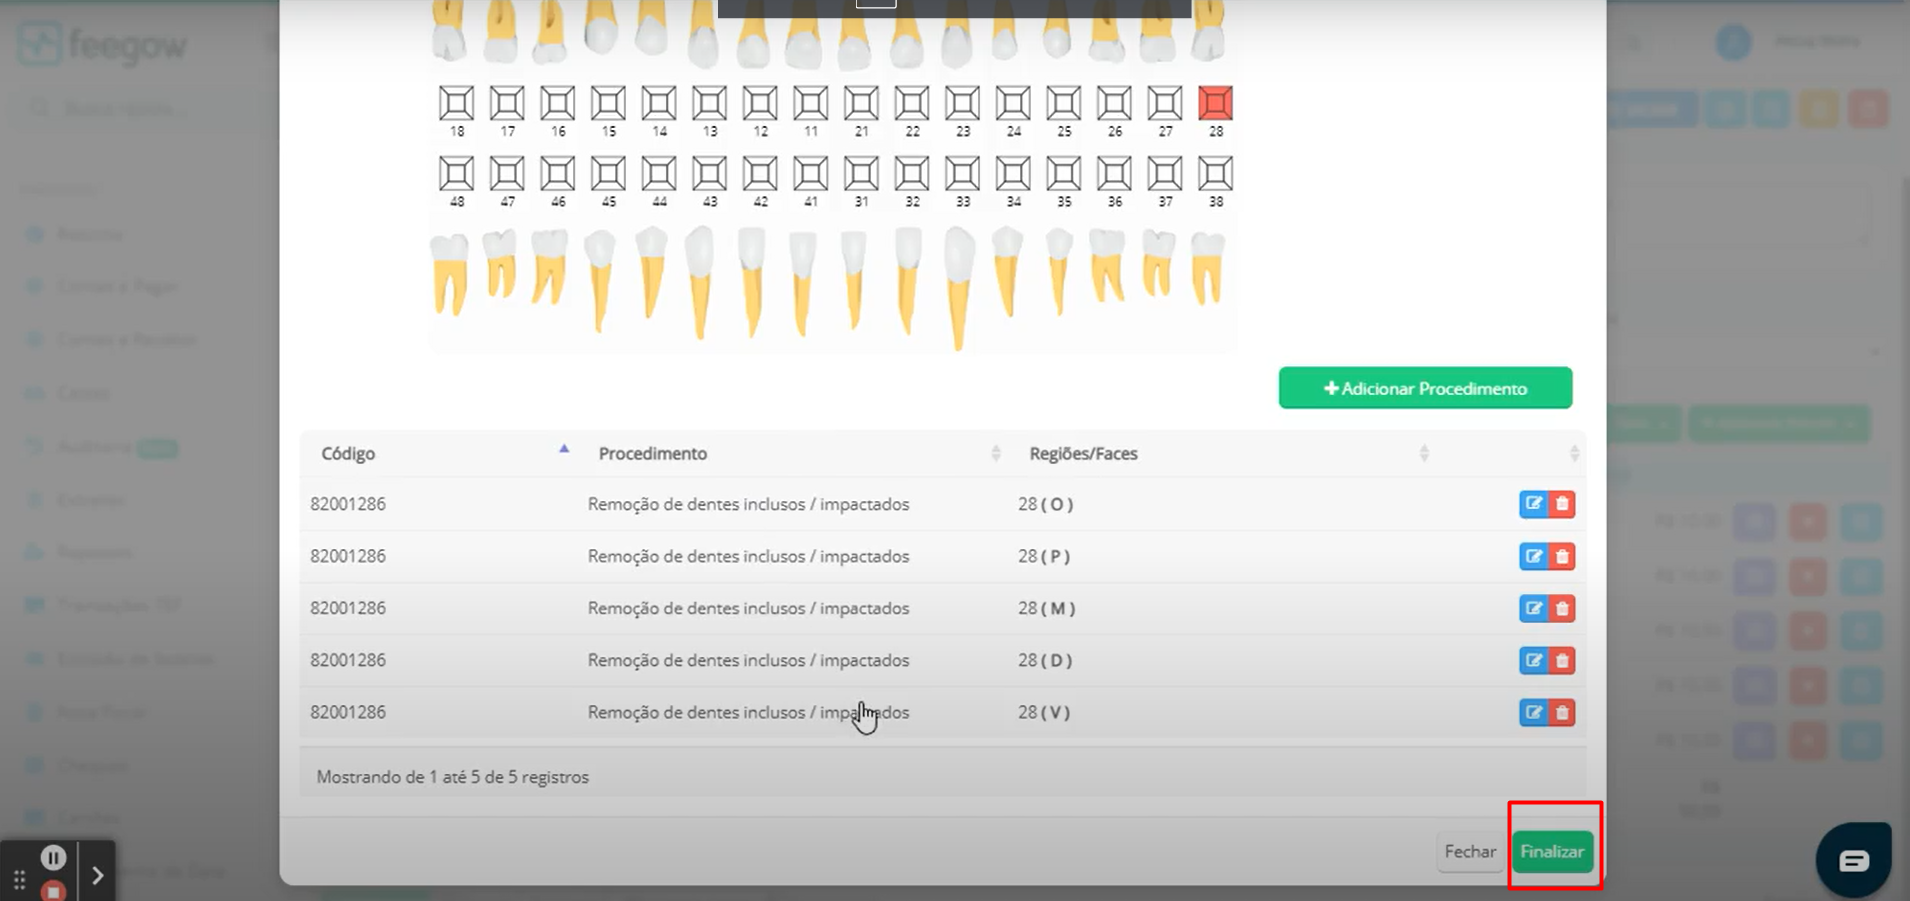Select tooth 41 face selector

point(810,173)
